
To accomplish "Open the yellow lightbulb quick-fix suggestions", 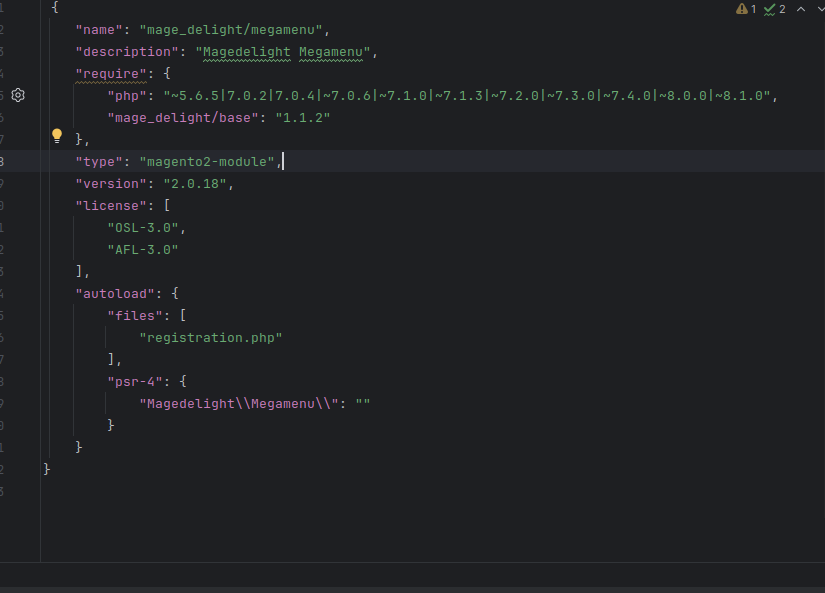I will point(57,136).
